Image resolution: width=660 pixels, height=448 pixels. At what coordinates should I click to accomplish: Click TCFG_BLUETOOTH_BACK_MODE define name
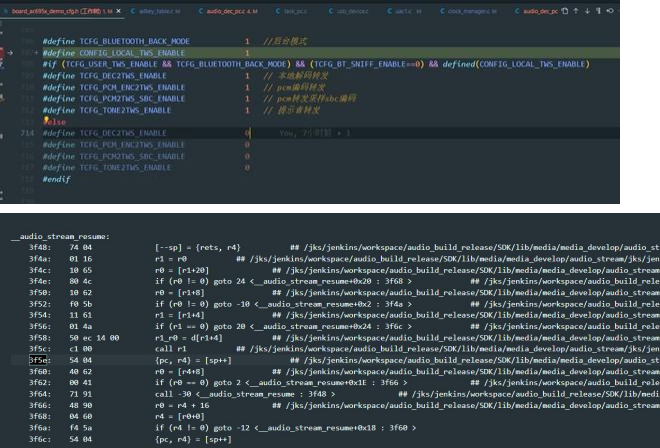[135, 41]
